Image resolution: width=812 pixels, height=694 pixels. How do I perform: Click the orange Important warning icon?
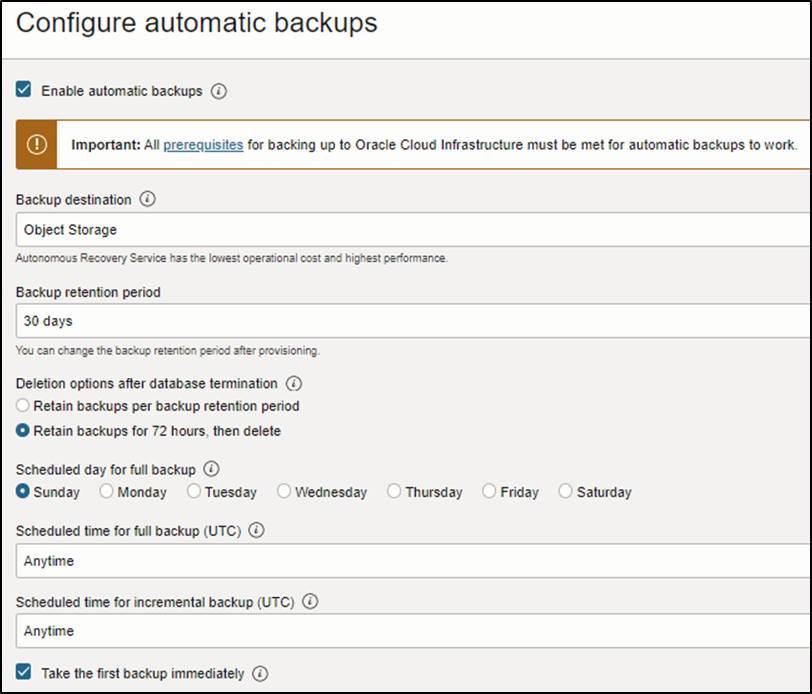37,145
